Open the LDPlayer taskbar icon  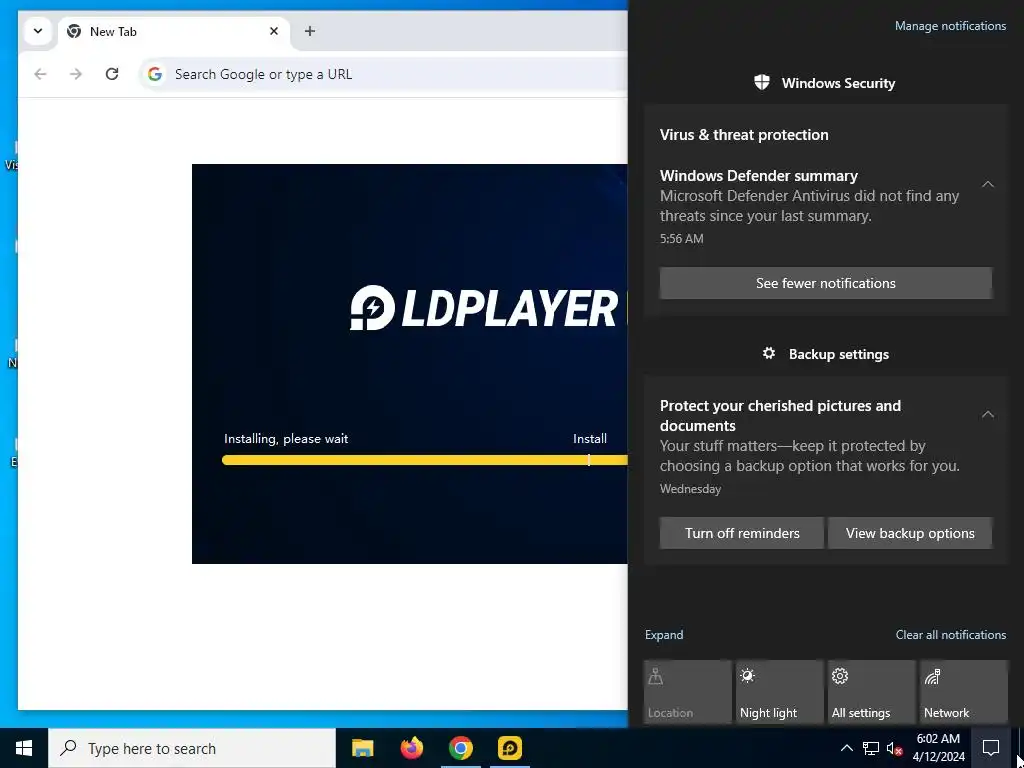pos(509,748)
